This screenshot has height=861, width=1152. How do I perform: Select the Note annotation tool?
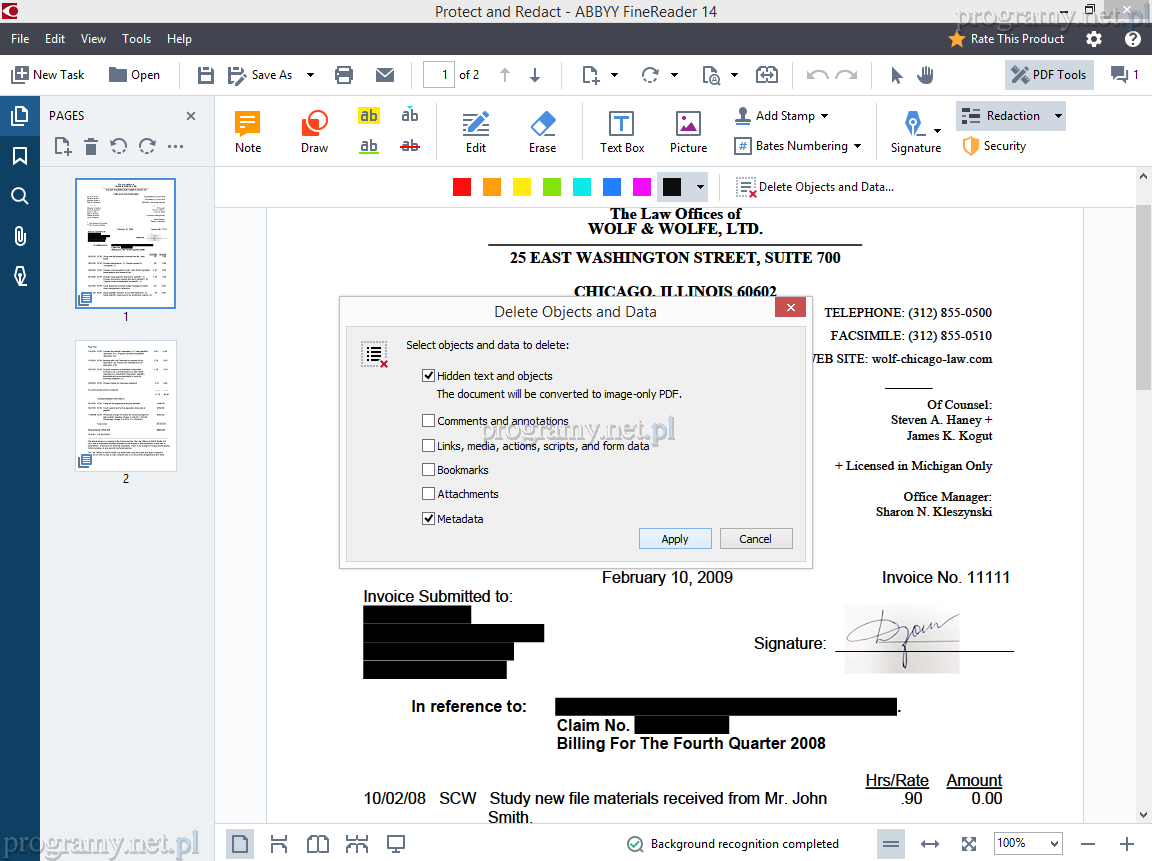[x=247, y=131]
